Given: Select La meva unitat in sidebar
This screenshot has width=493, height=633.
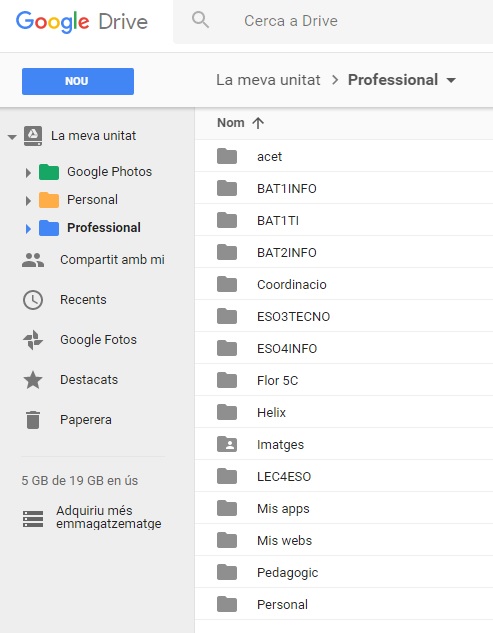Looking at the screenshot, I should pyautogui.click(x=93, y=136).
